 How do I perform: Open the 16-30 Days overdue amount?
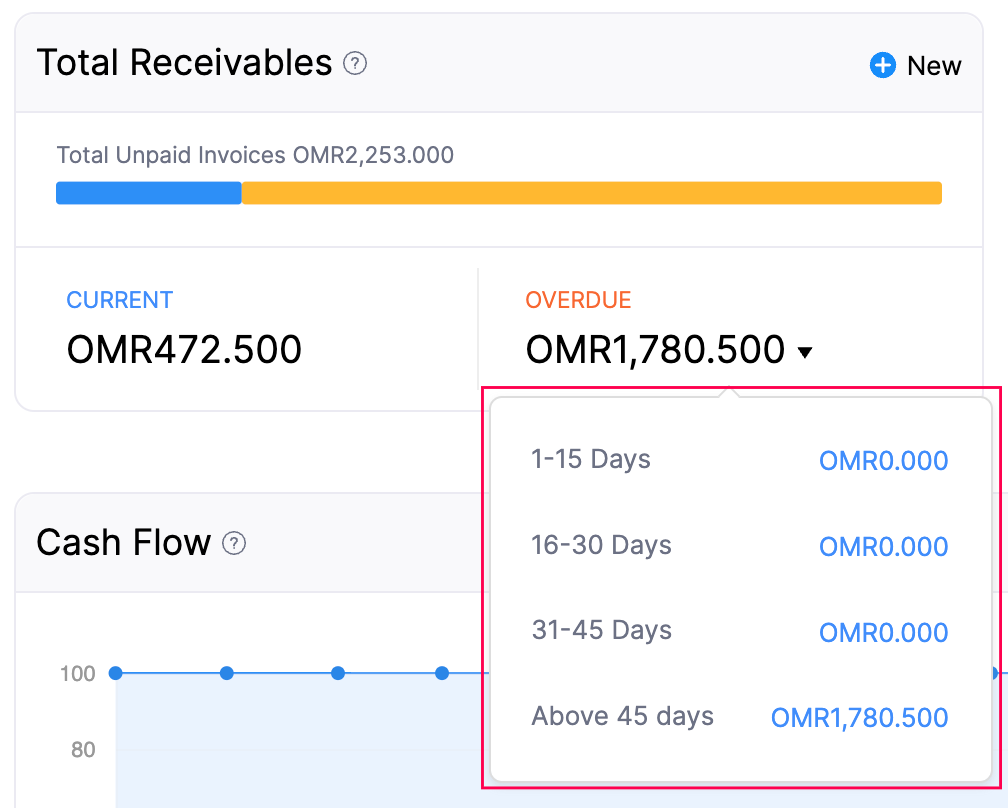883,546
